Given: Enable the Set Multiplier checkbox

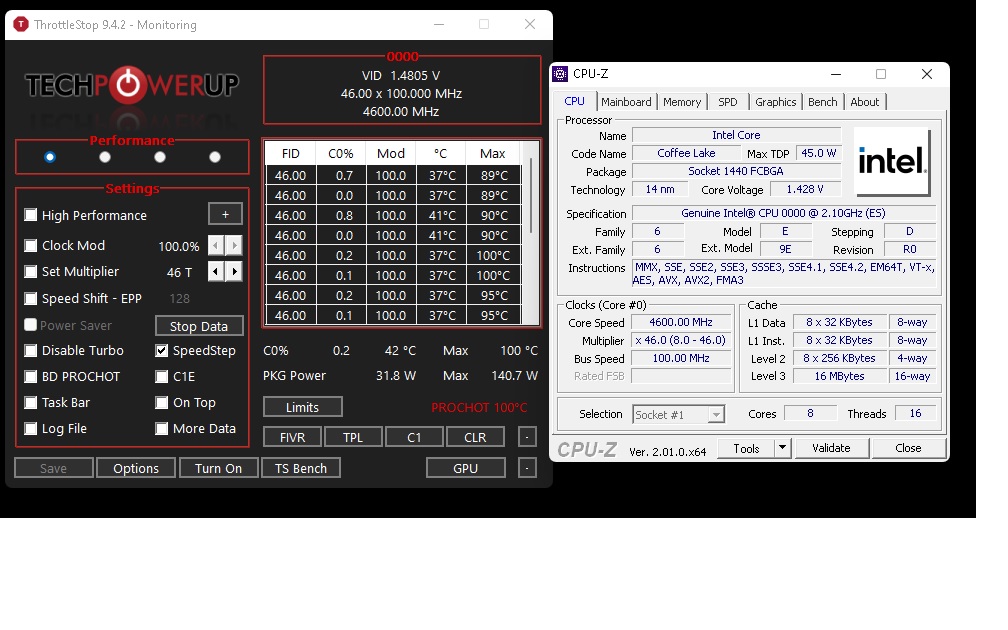Looking at the screenshot, I should pyautogui.click(x=30, y=271).
